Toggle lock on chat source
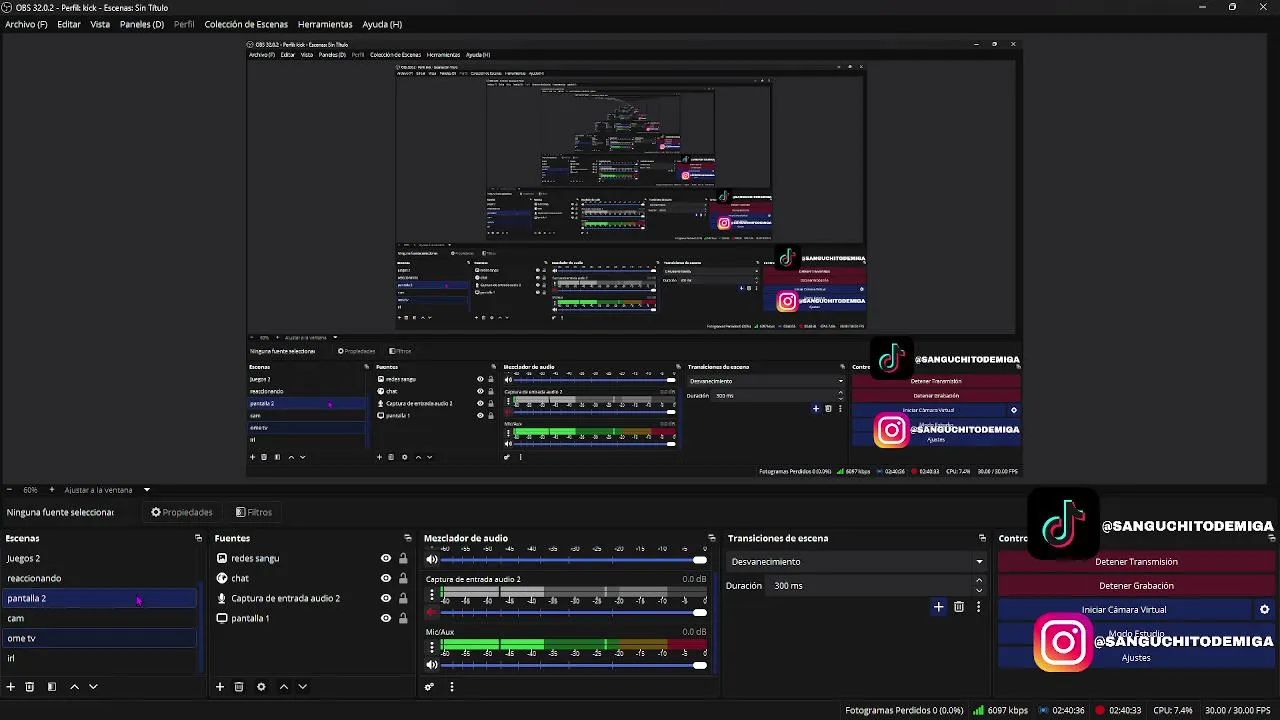The width and height of the screenshot is (1280, 720). (403, 578)
